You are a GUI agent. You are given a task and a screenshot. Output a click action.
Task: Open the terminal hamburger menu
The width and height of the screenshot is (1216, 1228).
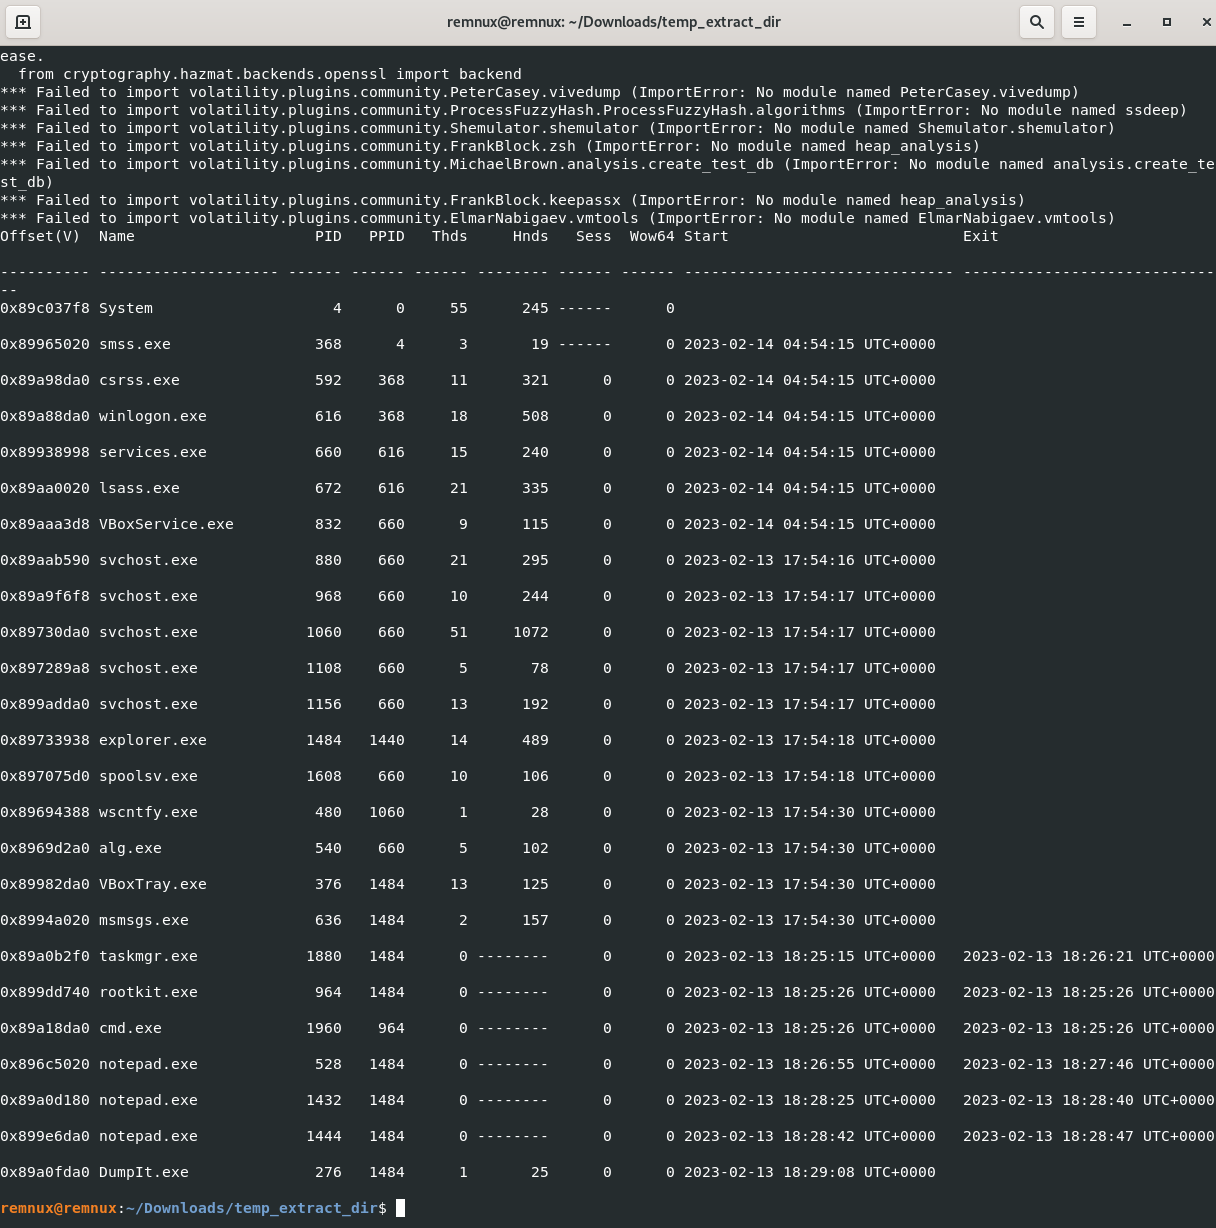click(1079, 22)
